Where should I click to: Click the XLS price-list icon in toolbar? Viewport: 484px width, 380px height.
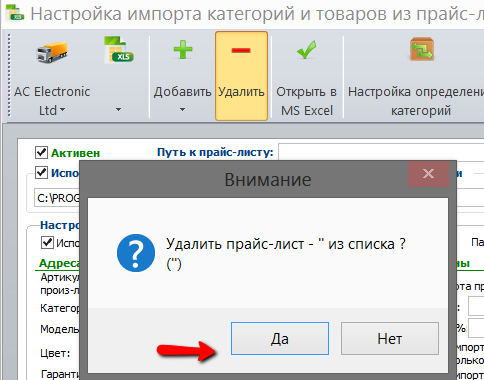click(118, 50)
